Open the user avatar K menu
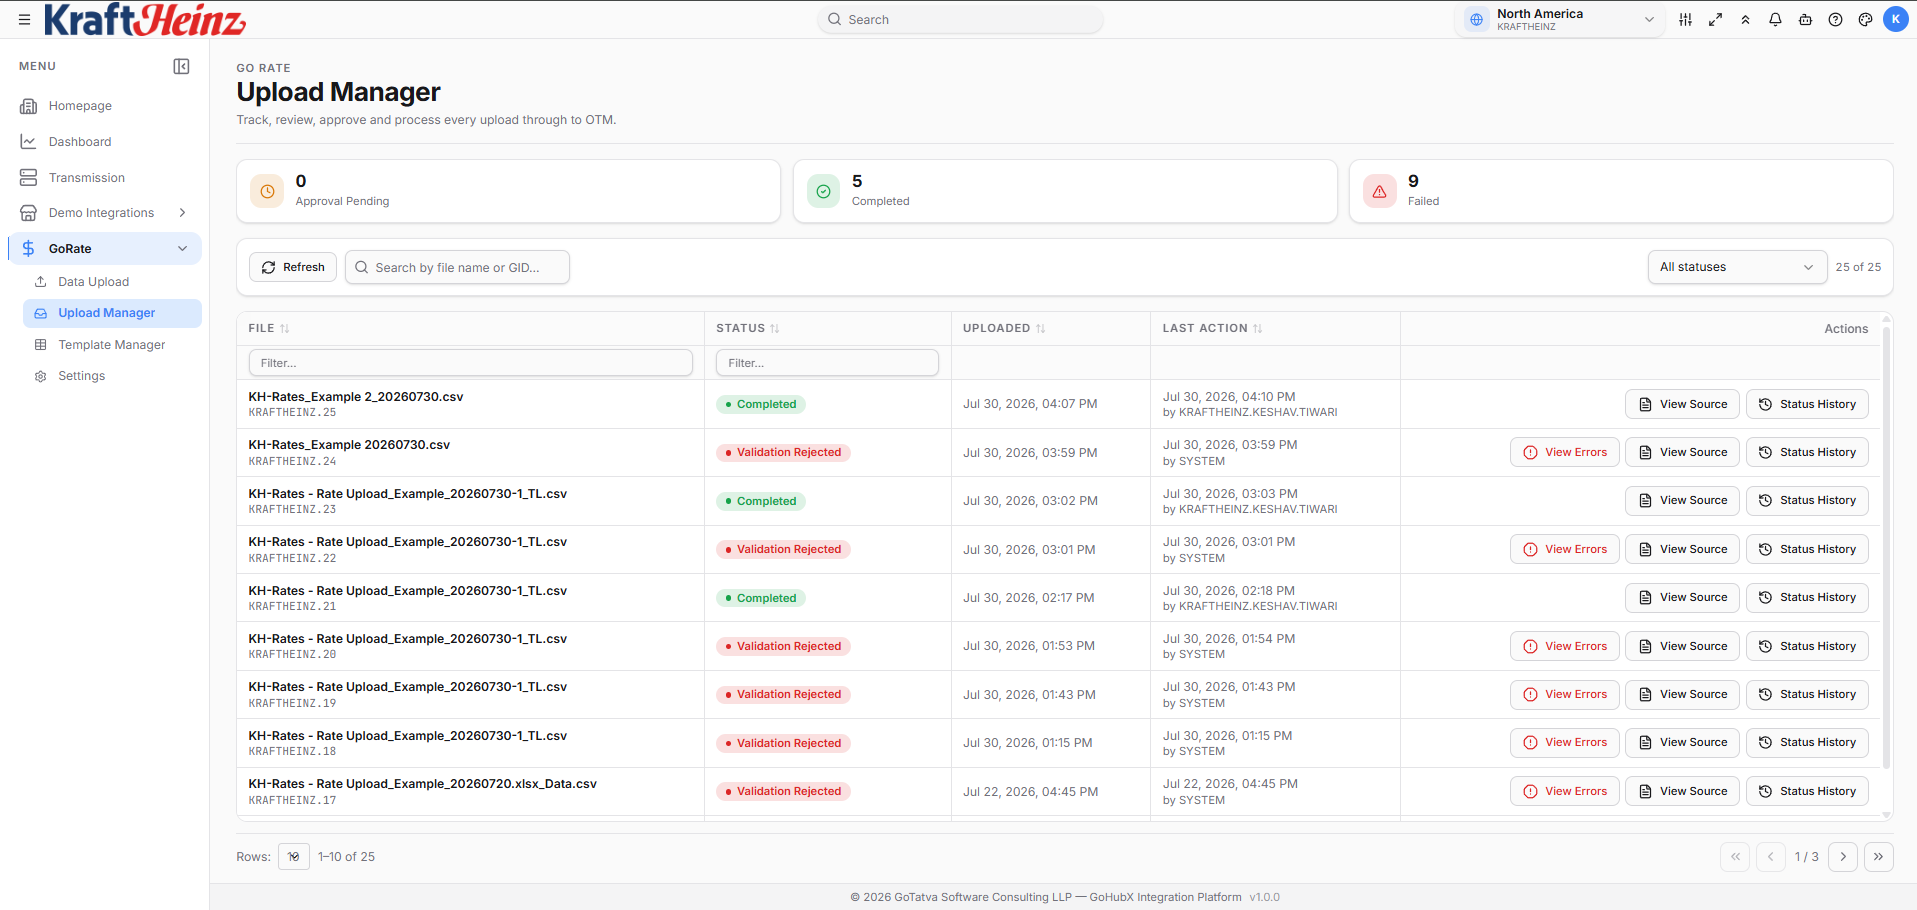This screenshot has width=1917, height=910. (1895, 19)
